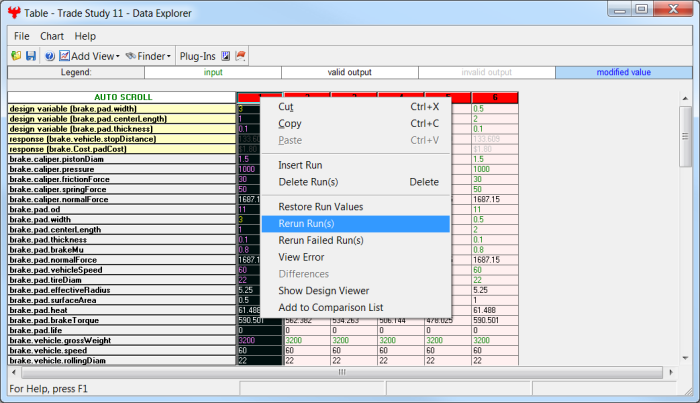Open the Chart menu
This screenshot has width=700, height=403.
(52, 36)
